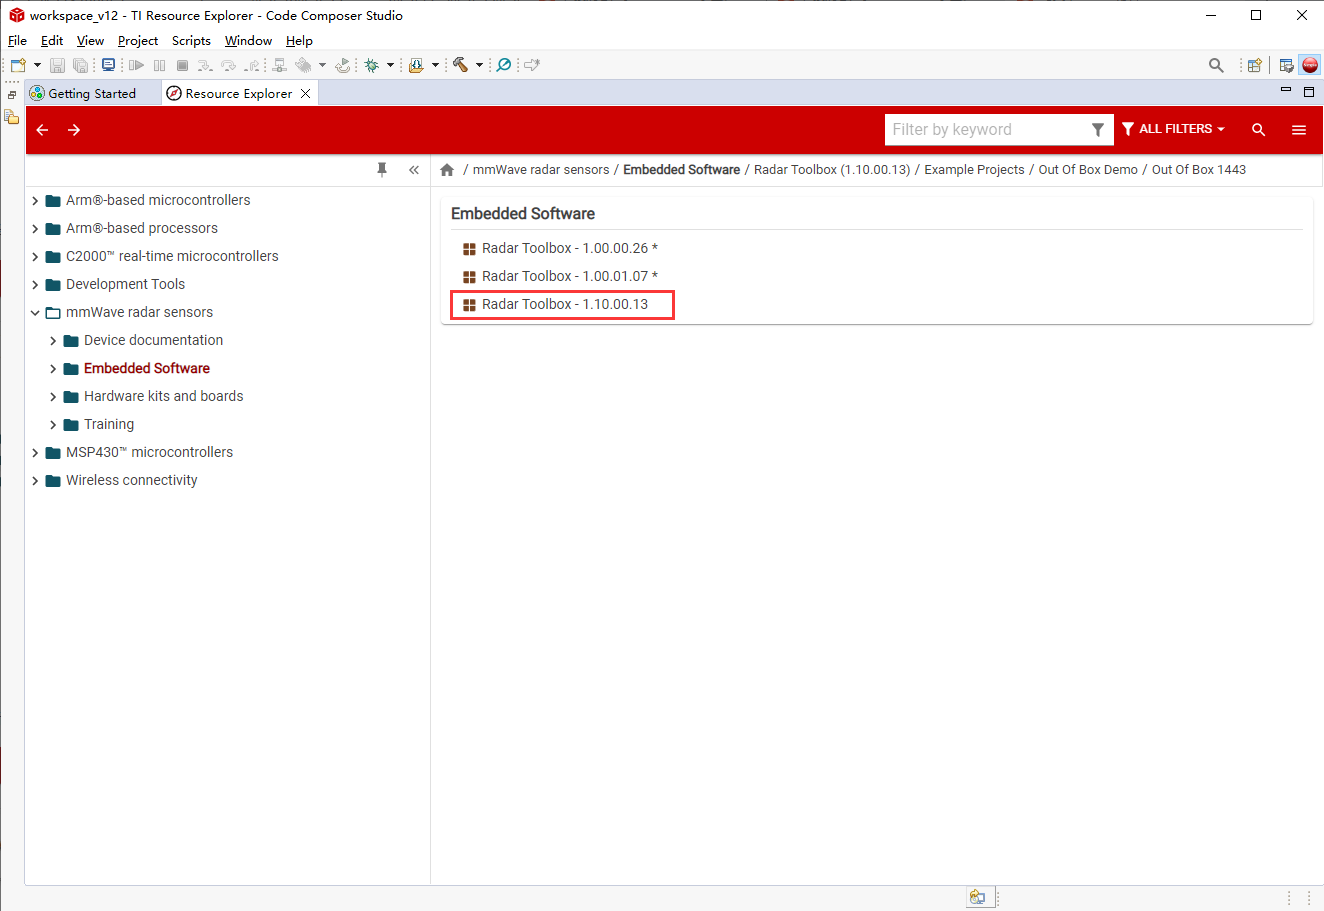This screenshot has height=911, width=1324.
Task: Open mmWave radar sensors breadcrumb link
Action: click(541, 170)
